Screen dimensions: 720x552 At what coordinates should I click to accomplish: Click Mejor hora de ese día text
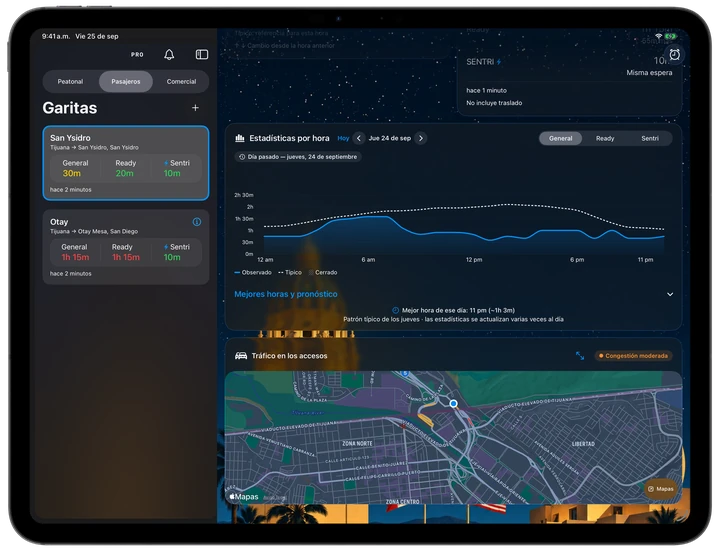click(x=458, y=310)
